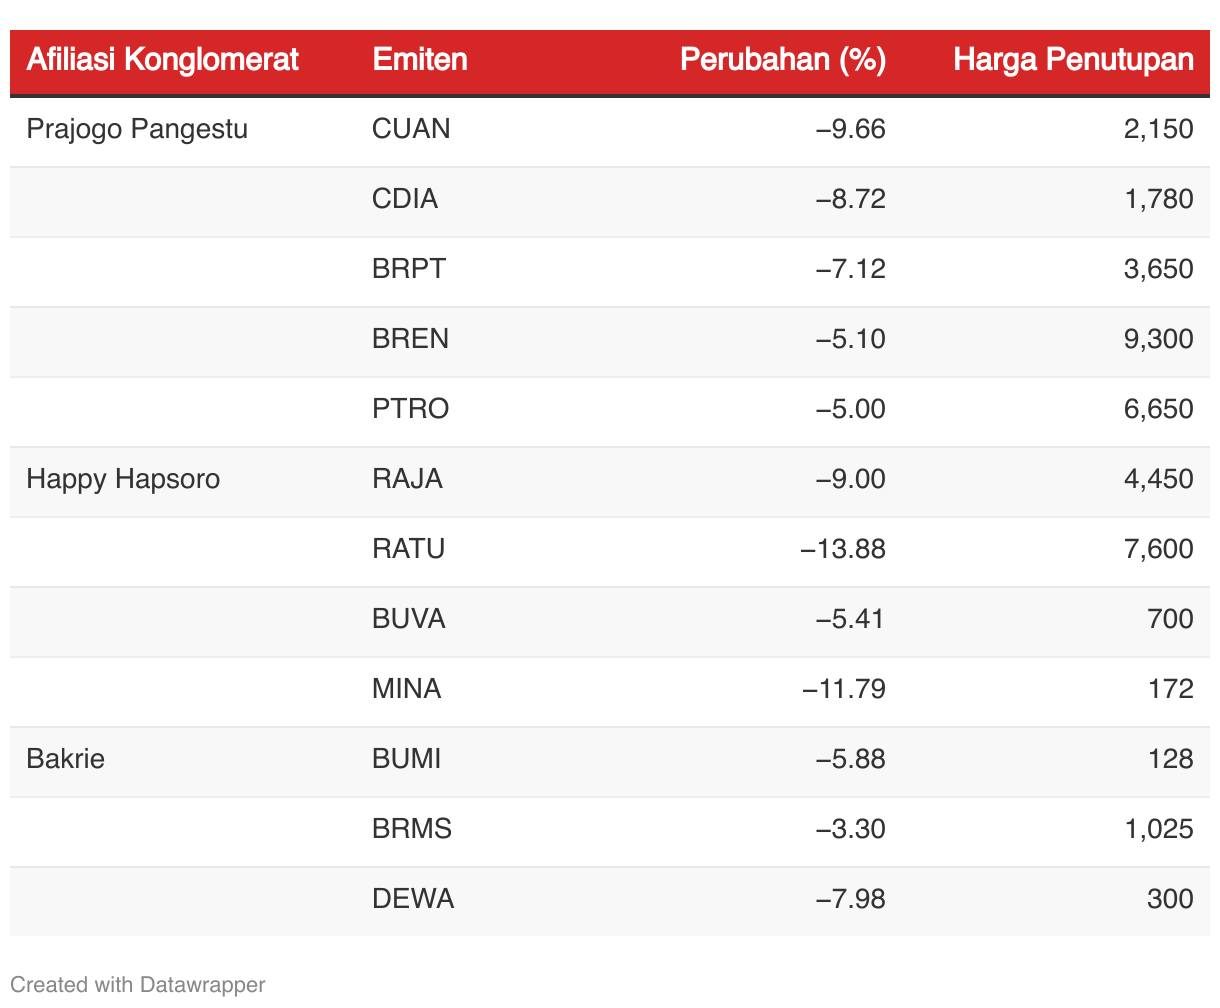Click MINA's −11.79 change value
The height and width of the screenshot is (1008, 1220).
coord(843,689)
